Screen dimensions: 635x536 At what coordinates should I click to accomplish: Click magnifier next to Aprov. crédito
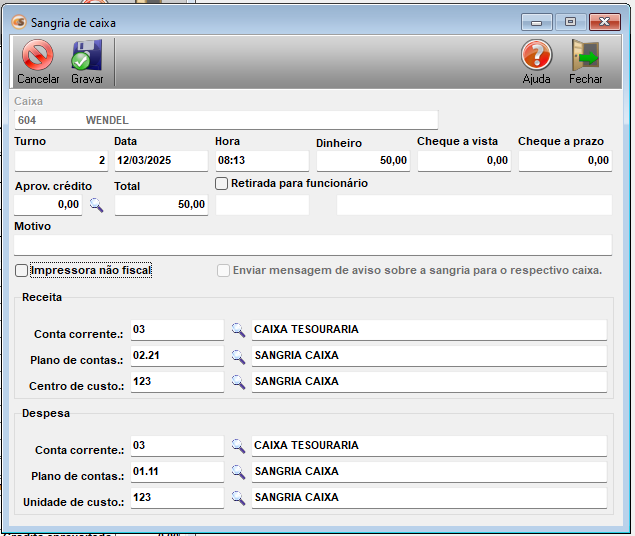[97, 204]
